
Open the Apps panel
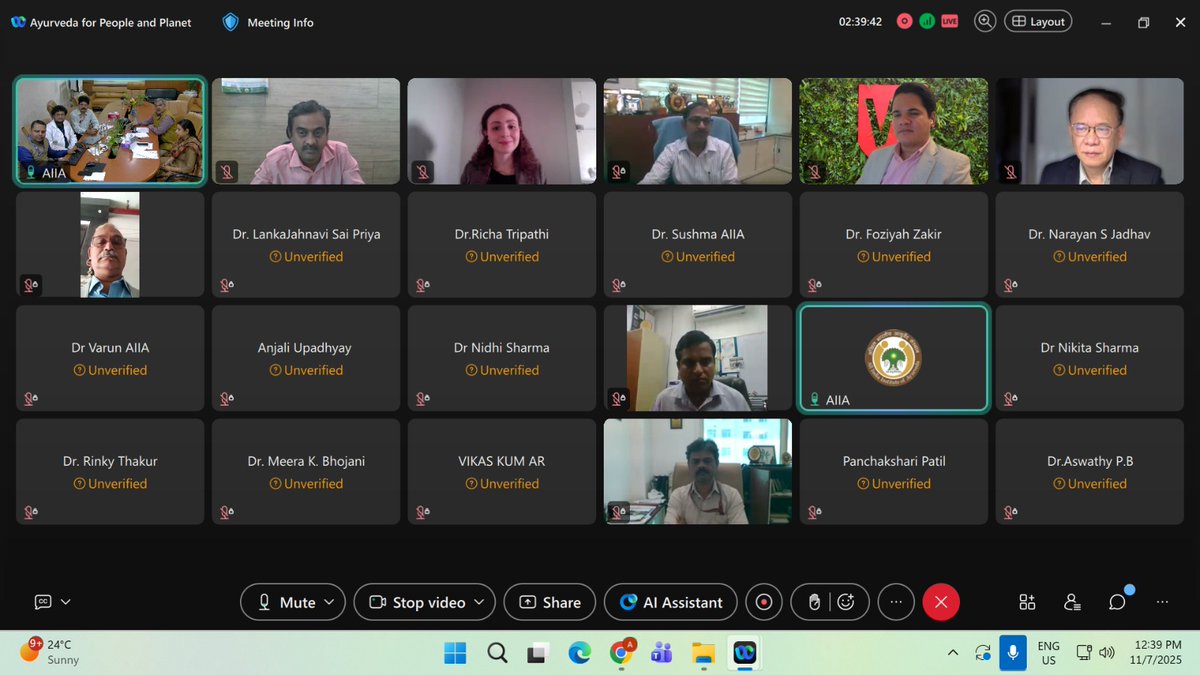(x=1026, y=602)
